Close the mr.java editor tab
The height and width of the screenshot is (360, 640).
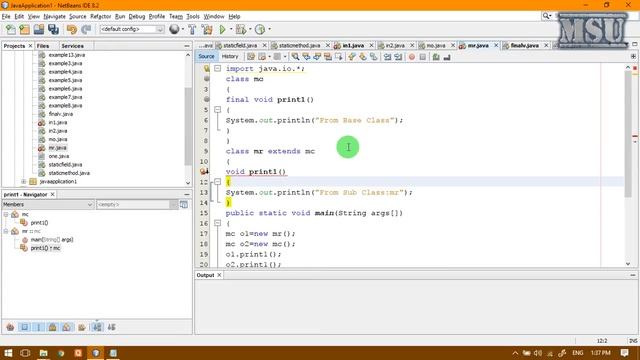[x=496, y=45]
